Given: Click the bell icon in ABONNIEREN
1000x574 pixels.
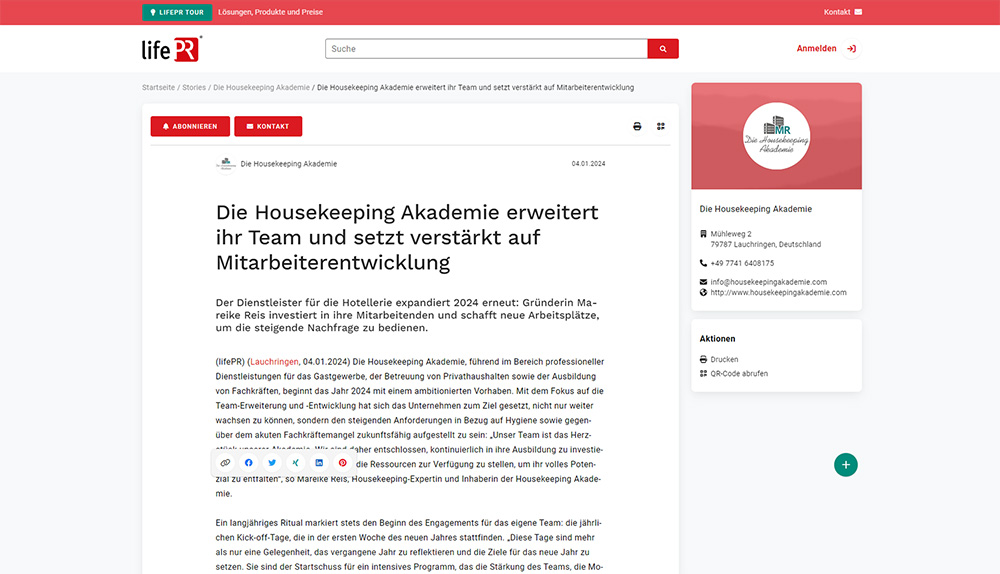Looking at the screenshot, I should pyautogui.click(x=166, y=126).
